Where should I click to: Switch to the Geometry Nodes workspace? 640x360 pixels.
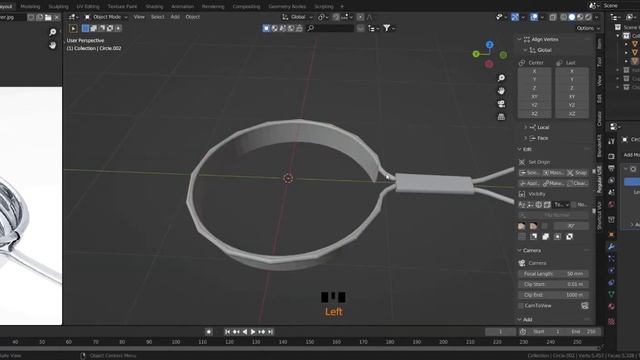point(287,6)
